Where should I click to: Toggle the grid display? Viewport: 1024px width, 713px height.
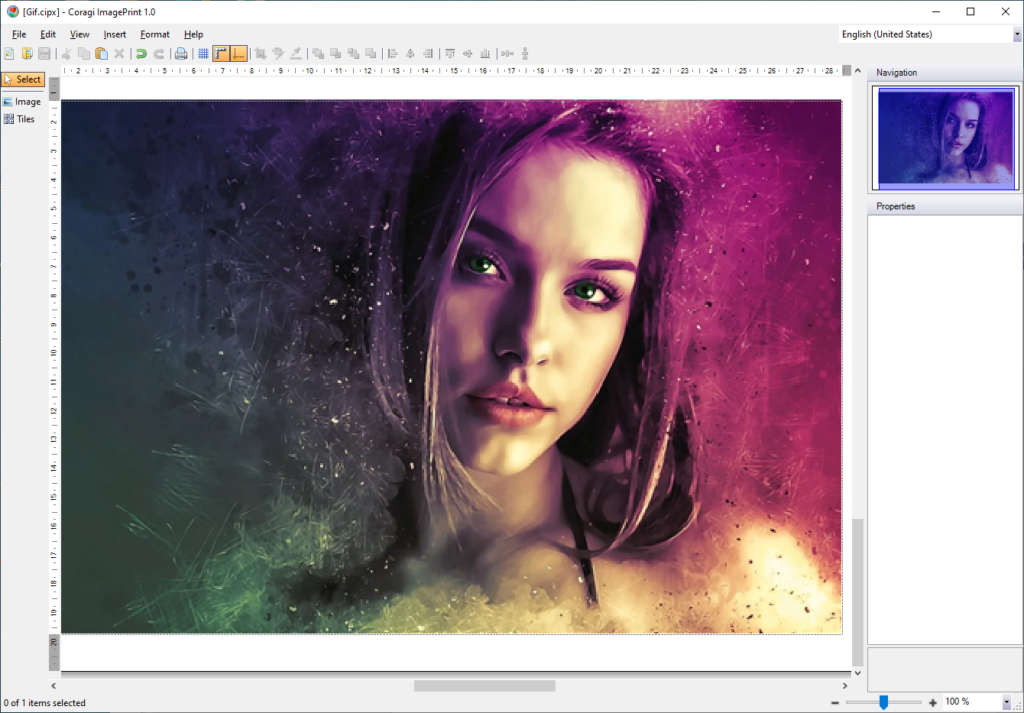click(x=204, y=53)
